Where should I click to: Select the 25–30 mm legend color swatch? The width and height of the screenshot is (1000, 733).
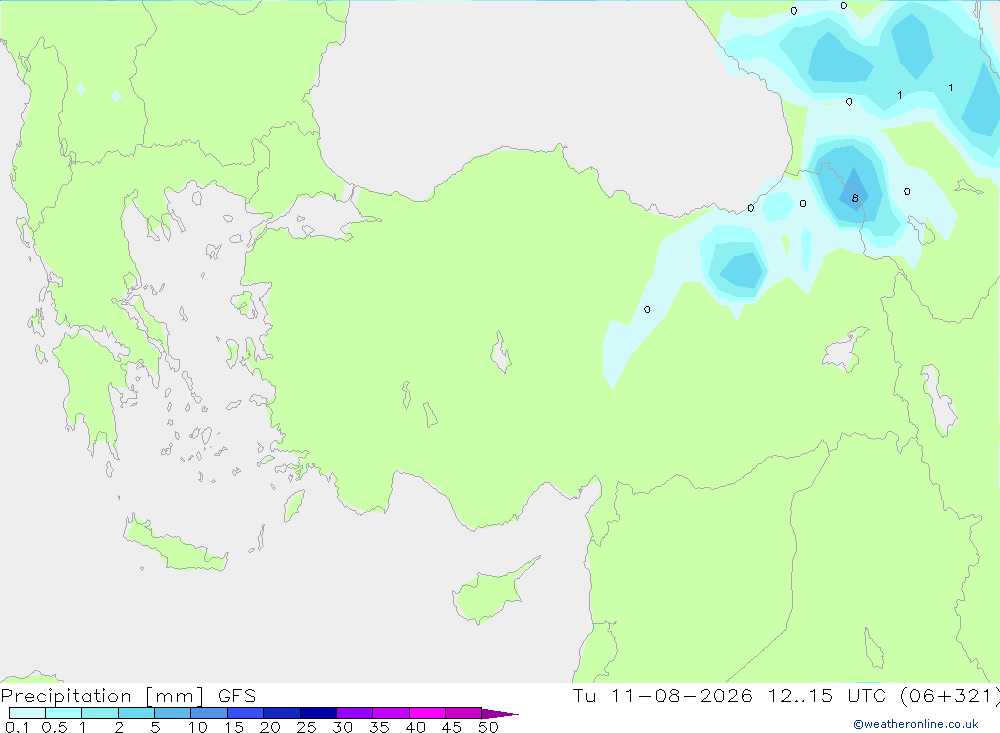pos(318,713)
